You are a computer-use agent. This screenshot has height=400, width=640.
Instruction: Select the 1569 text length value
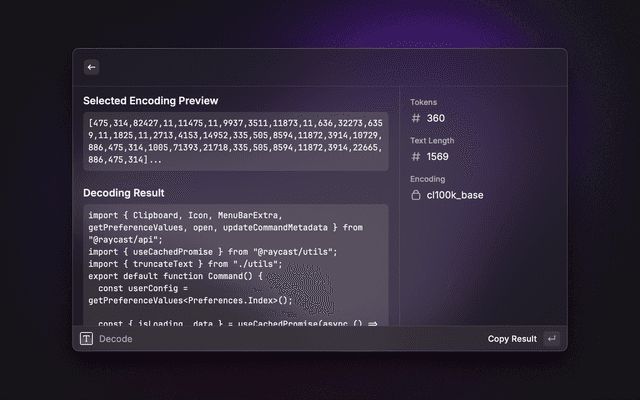[438, 157]
